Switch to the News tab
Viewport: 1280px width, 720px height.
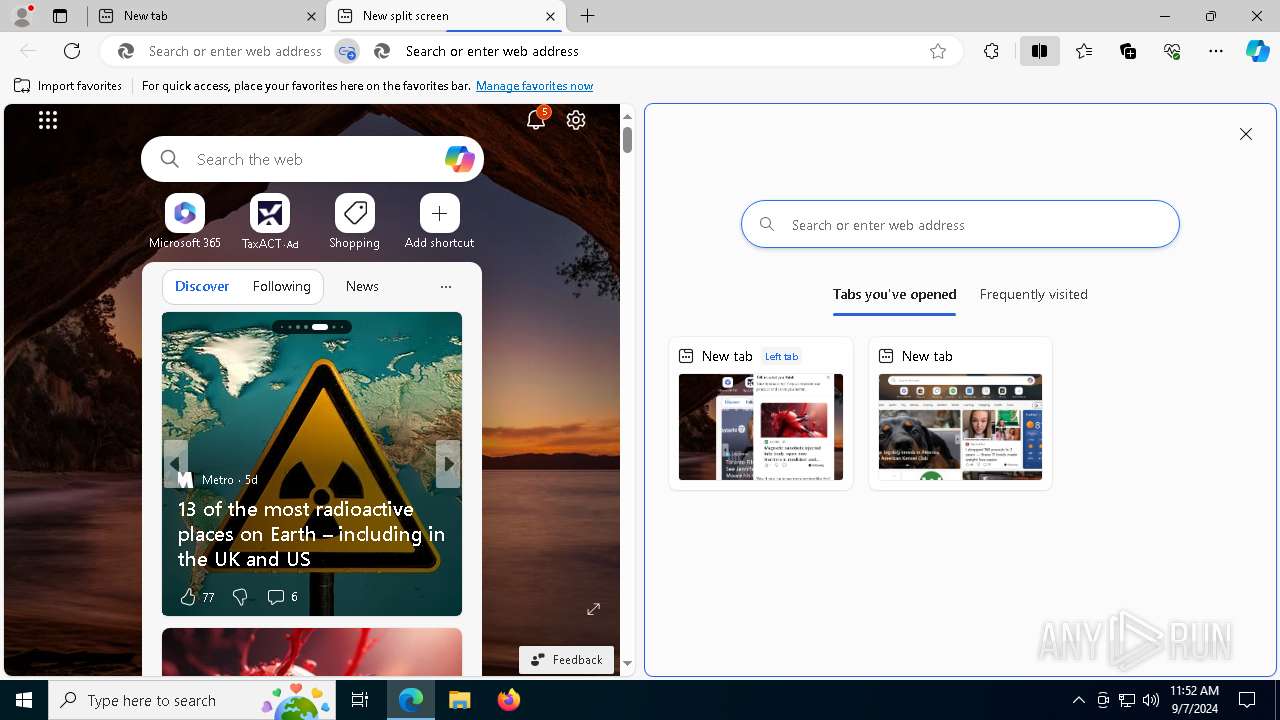pos(362,286)
